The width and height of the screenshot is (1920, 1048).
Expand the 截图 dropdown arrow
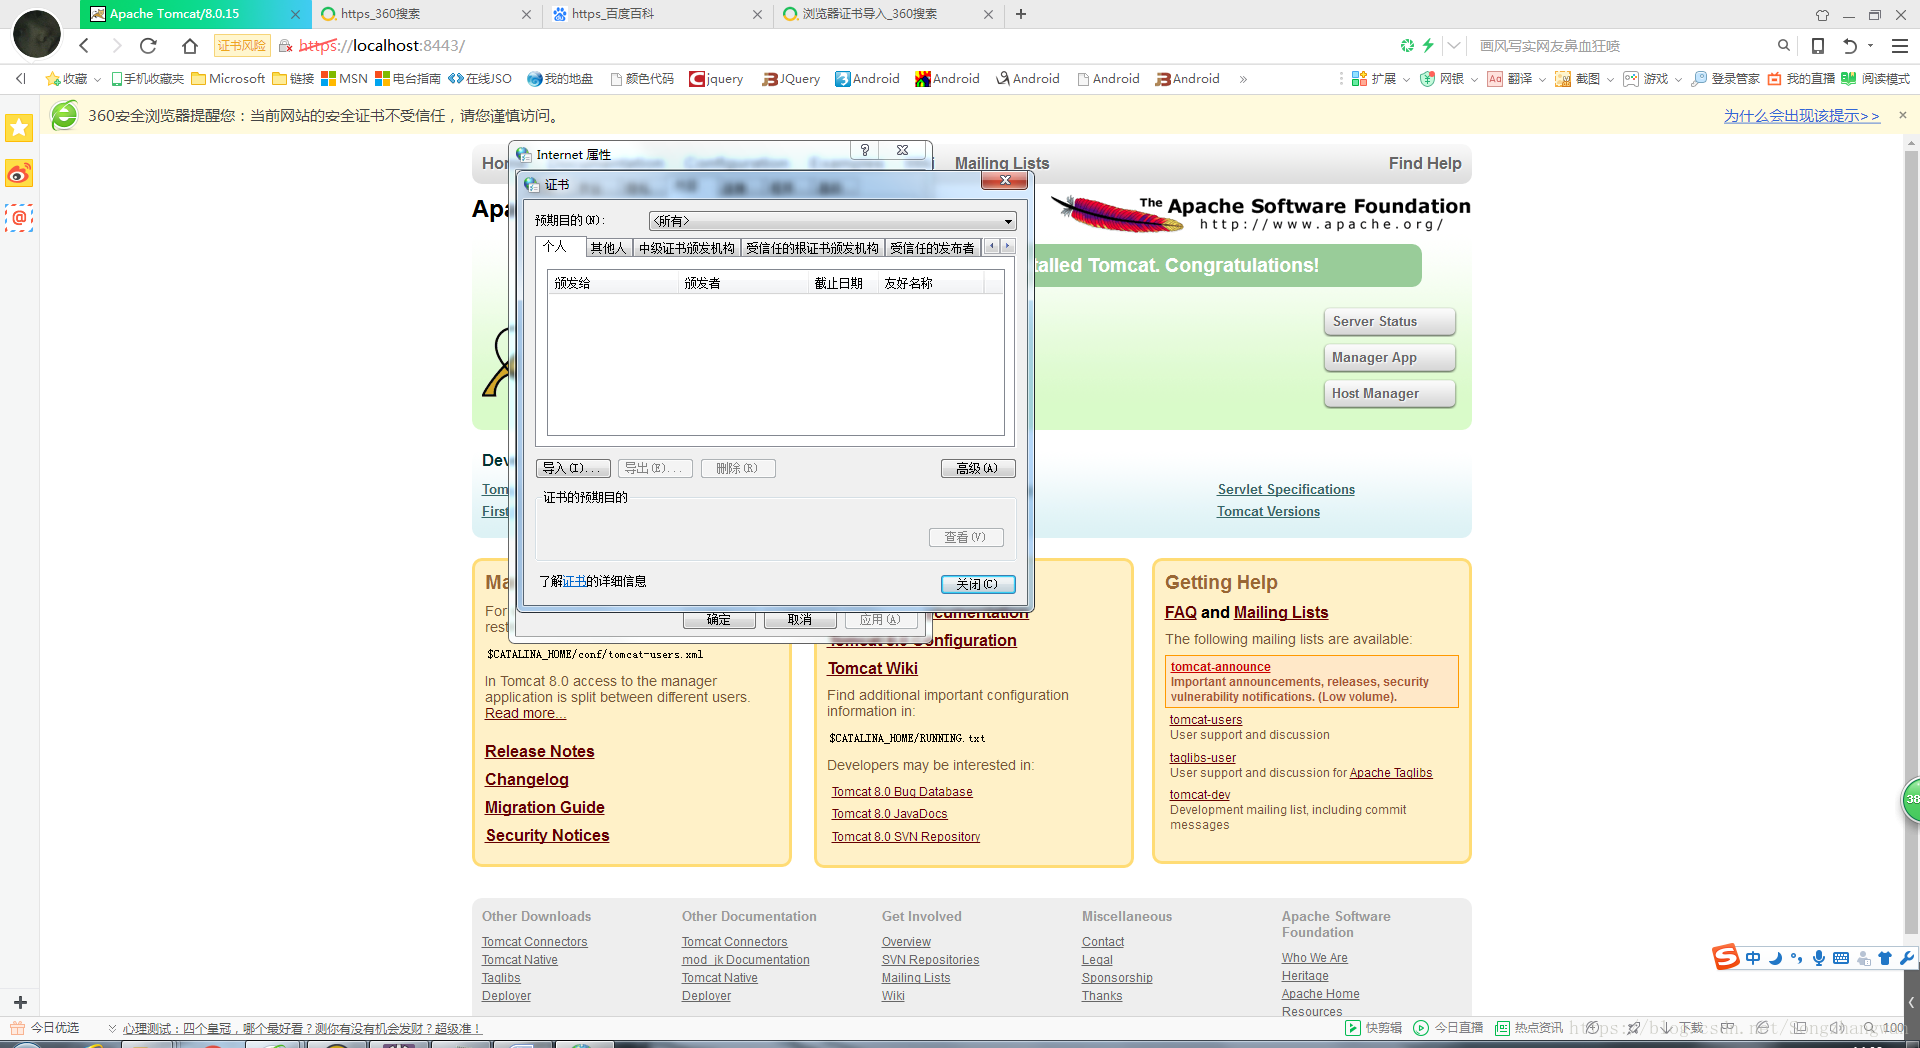point(1610,79)
